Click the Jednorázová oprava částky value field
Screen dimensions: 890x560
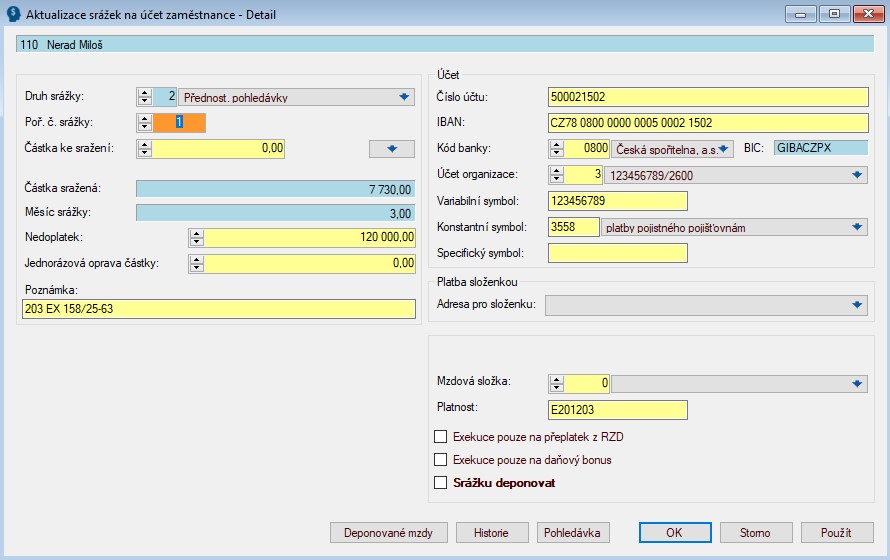[x=310, y=263]
